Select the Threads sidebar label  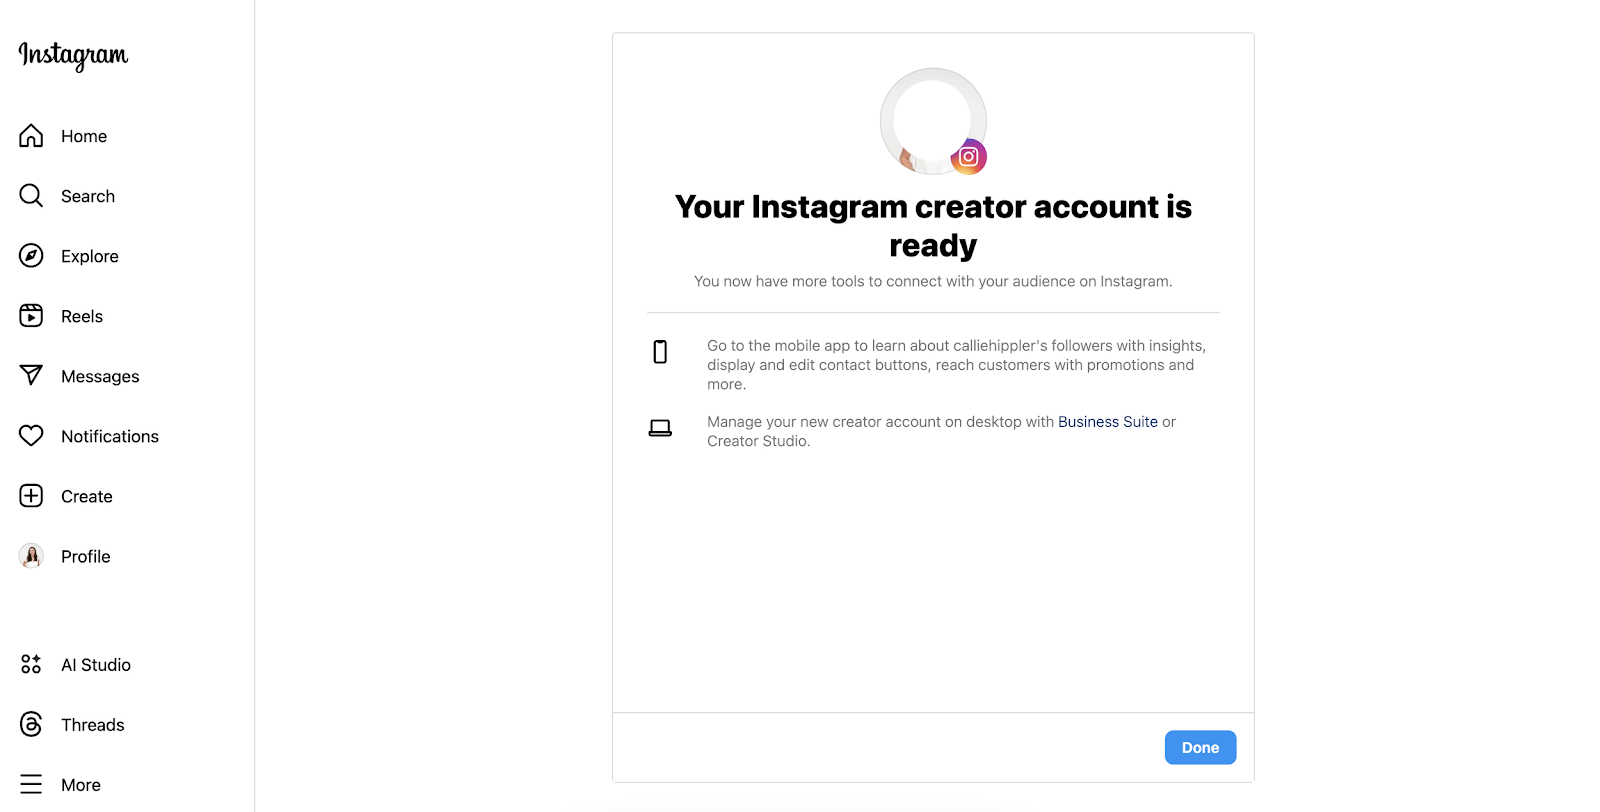coord(93,725)
